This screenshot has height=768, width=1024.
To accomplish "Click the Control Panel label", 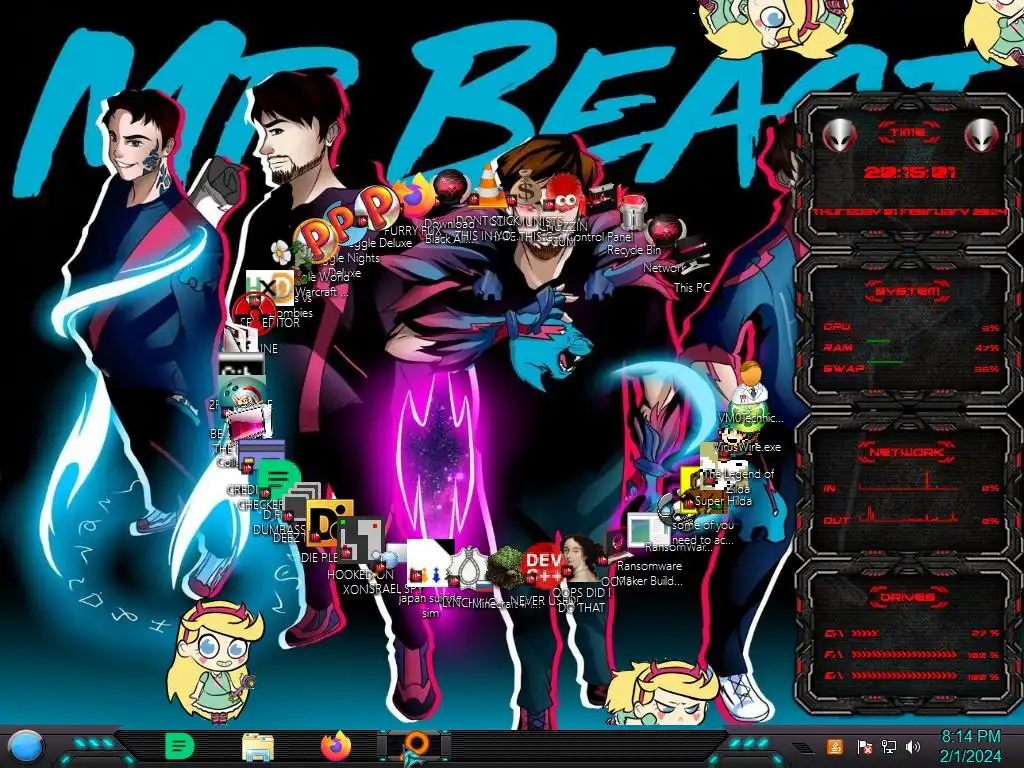I will point(601,237).
